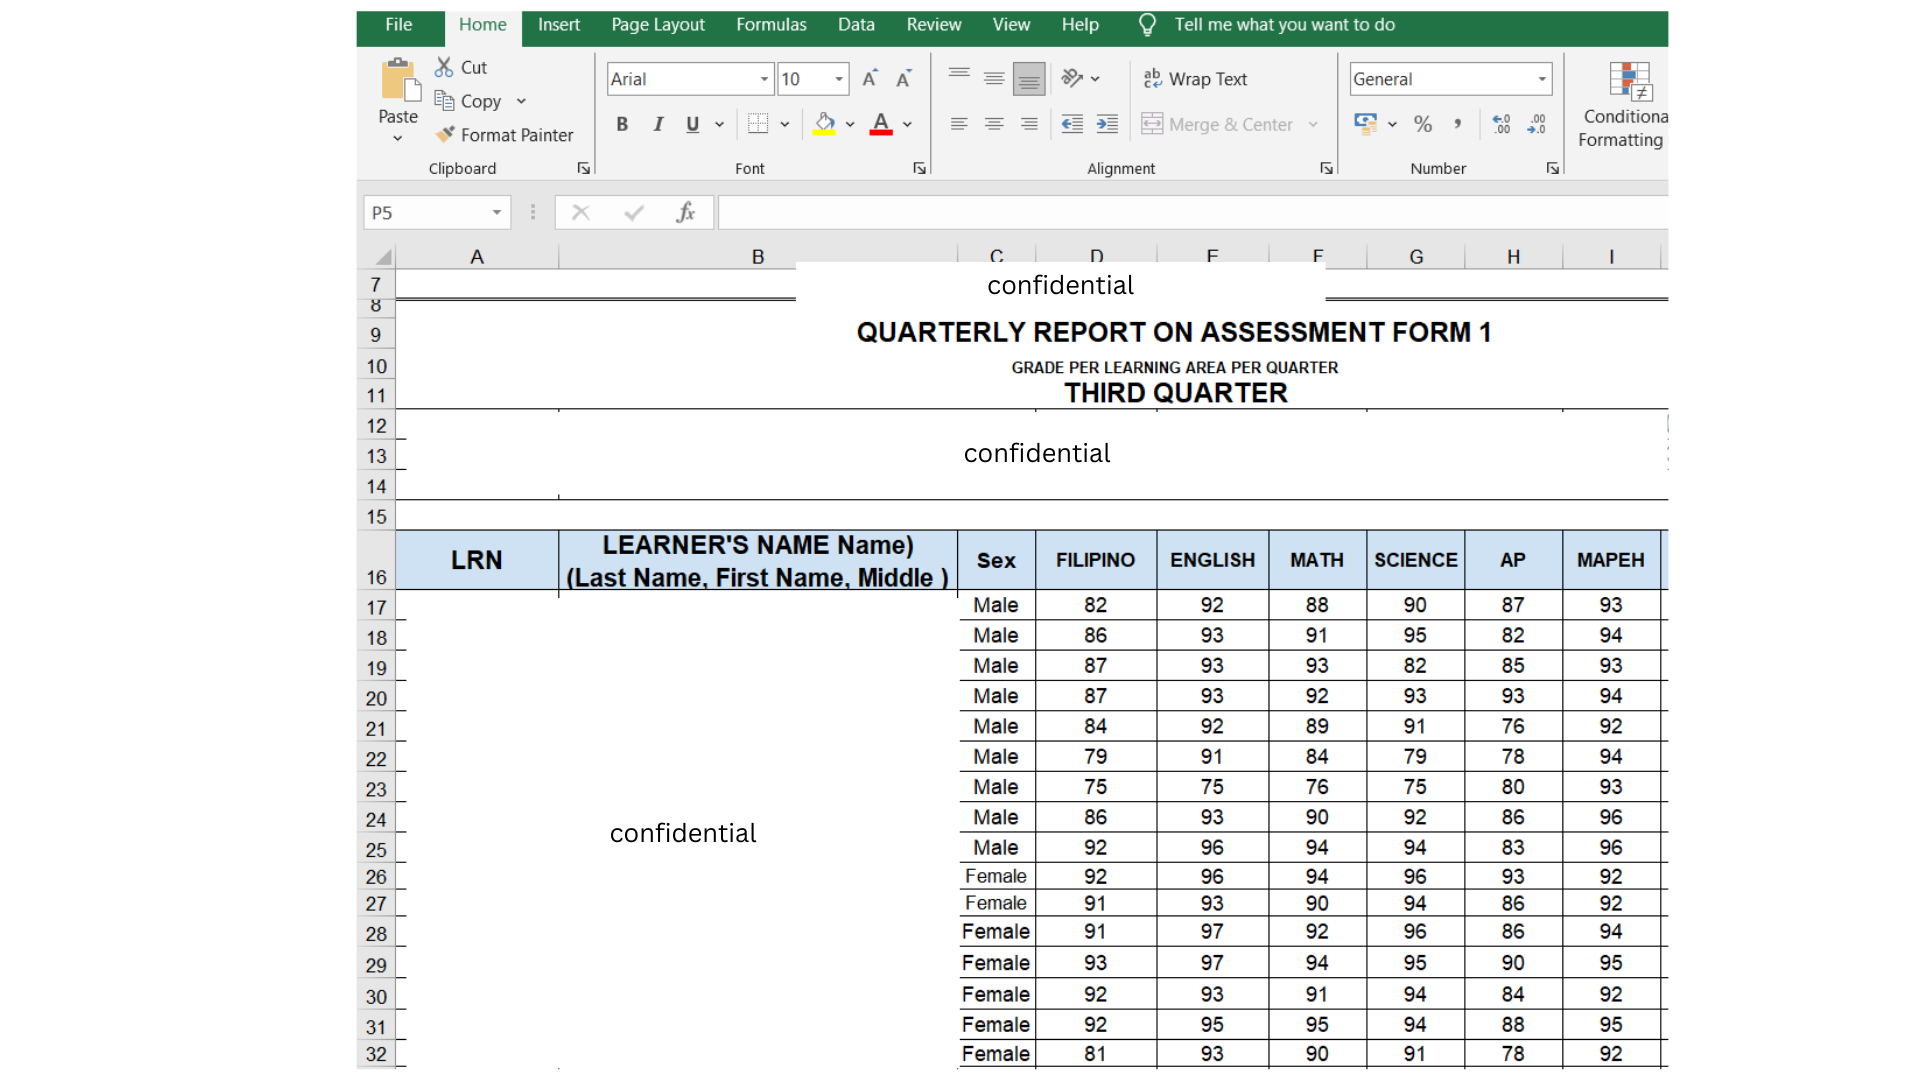Open the Formulas ribbon tab

click(770, 25)
